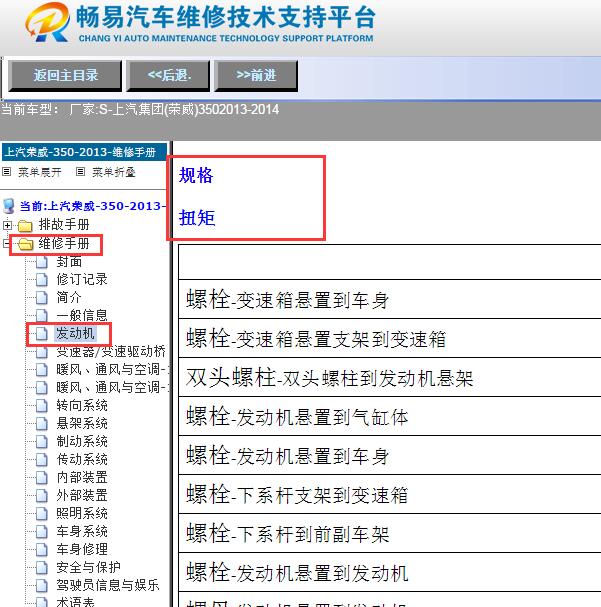The width and height of the screenshot is (601, 607).
Task: Click the document icon beside 修订记录
Action: coord(41,279)
